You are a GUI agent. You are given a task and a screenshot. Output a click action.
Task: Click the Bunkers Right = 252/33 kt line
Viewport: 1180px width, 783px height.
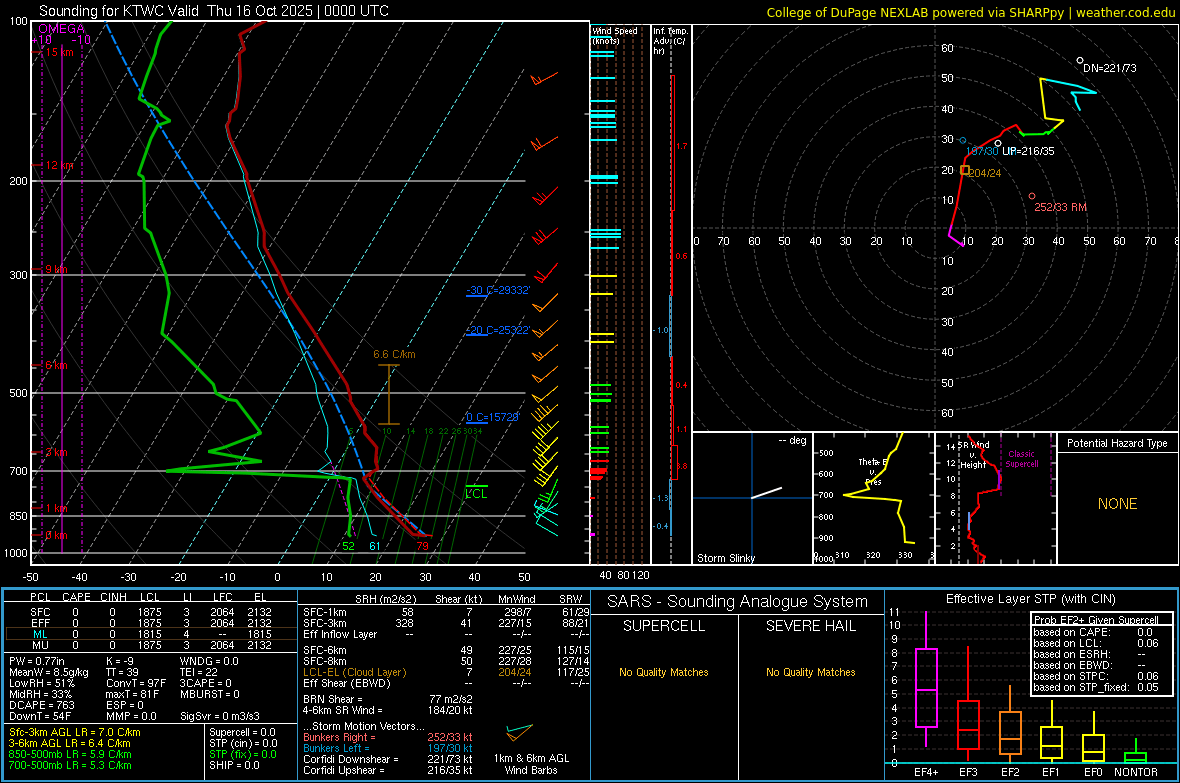(x=388, y=738)
